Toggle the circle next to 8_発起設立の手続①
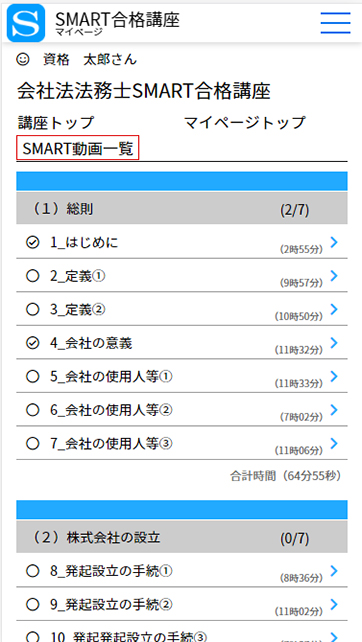The image size is (362, 642). 32,571
